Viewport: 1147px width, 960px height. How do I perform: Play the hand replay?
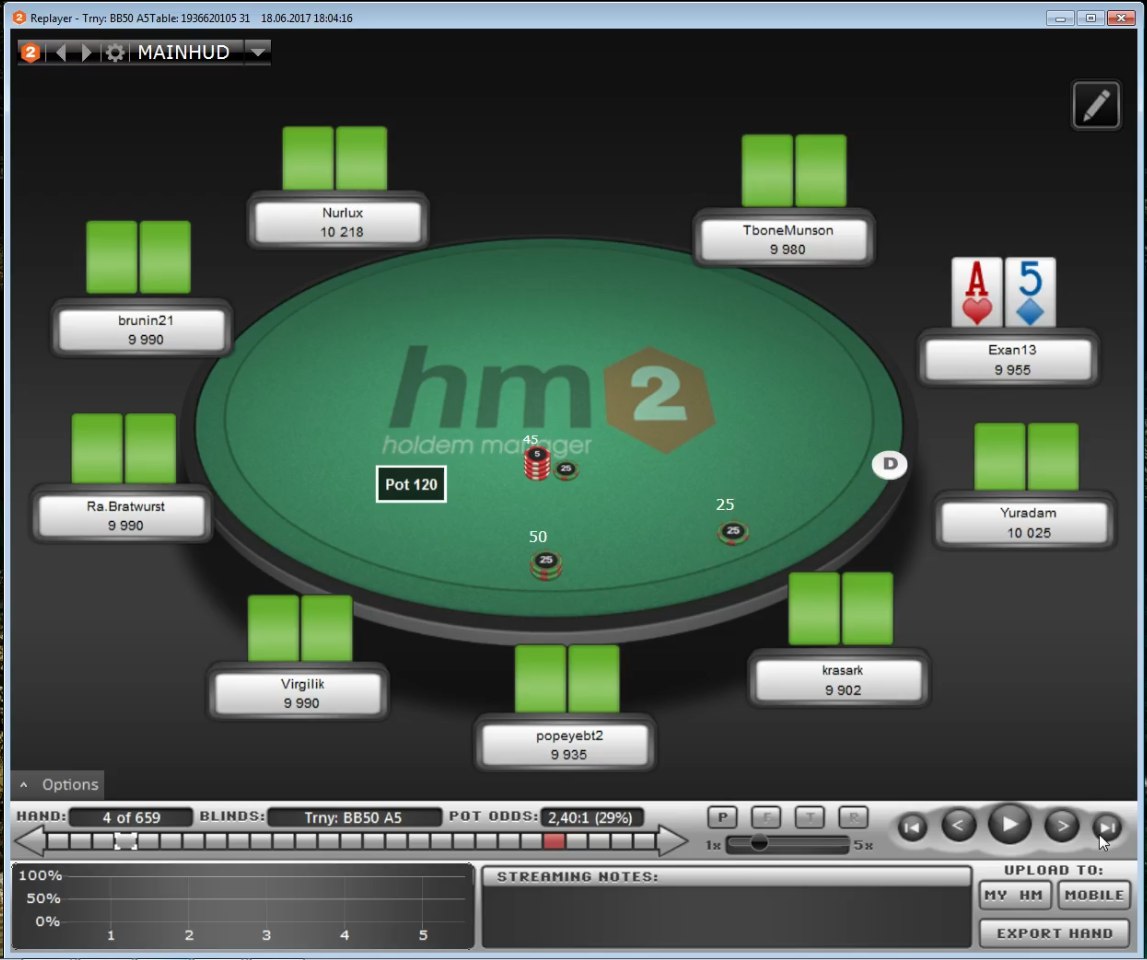[x=1009, y=824]
